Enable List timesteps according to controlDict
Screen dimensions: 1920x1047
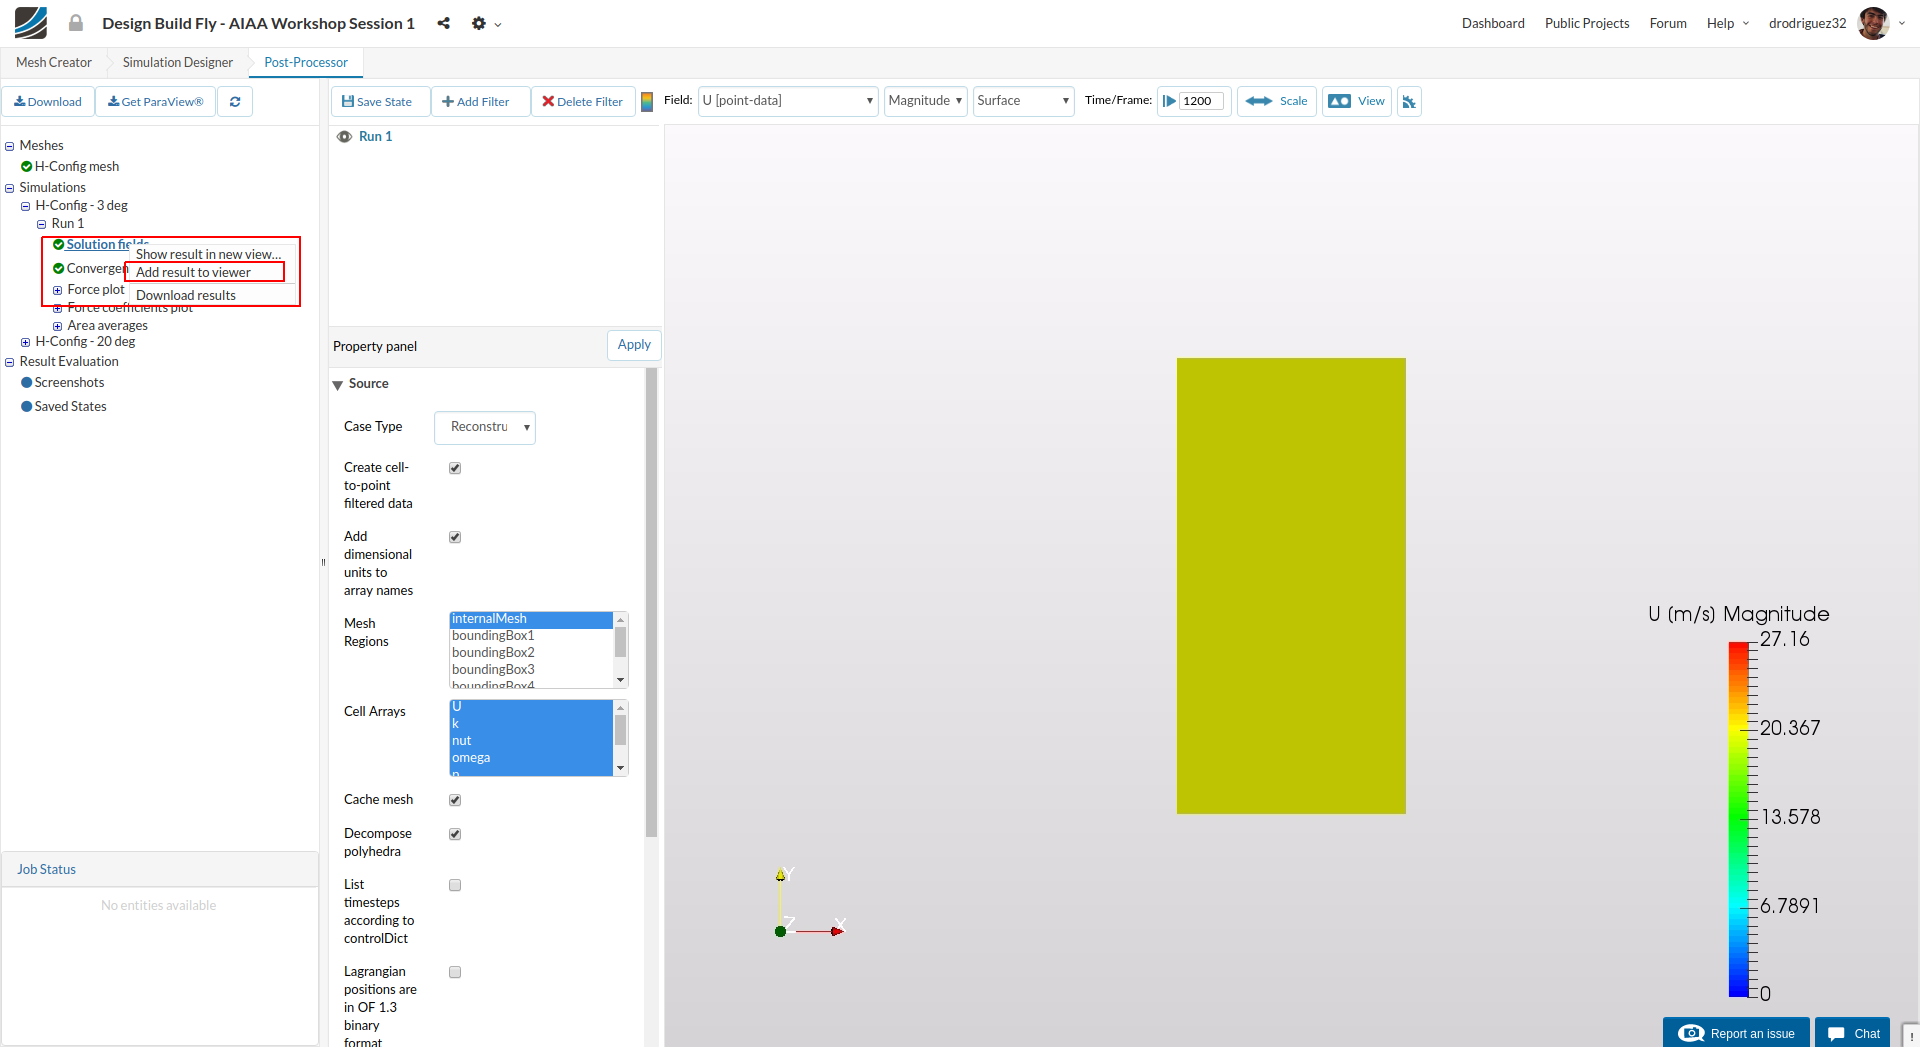coord(455,885)
